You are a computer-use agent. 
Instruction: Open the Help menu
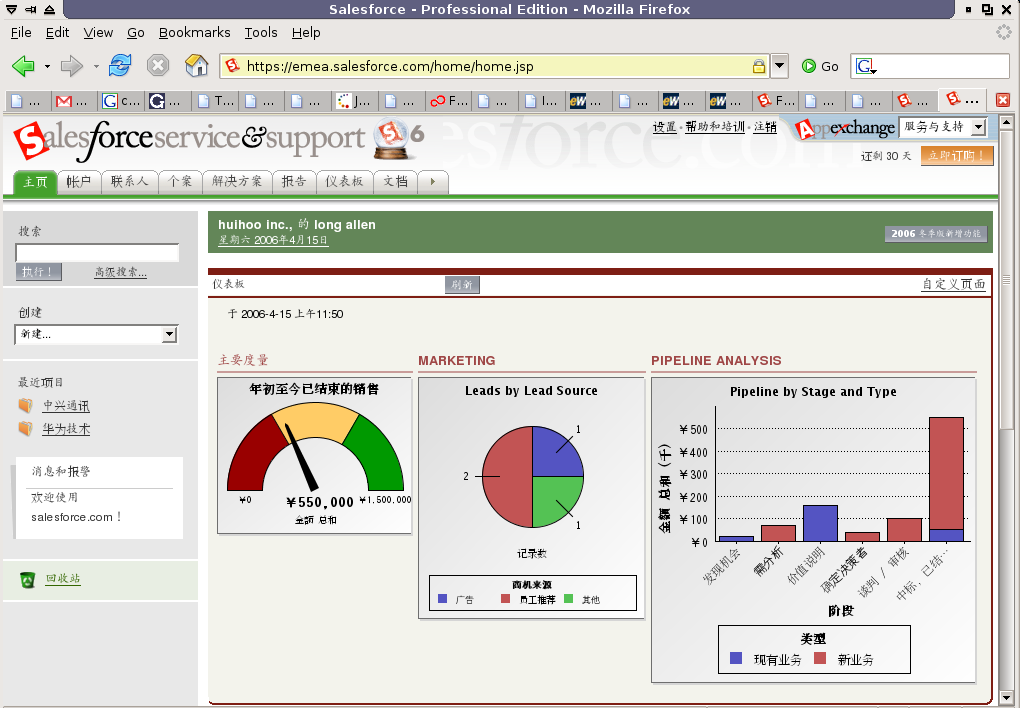point(306,33)
